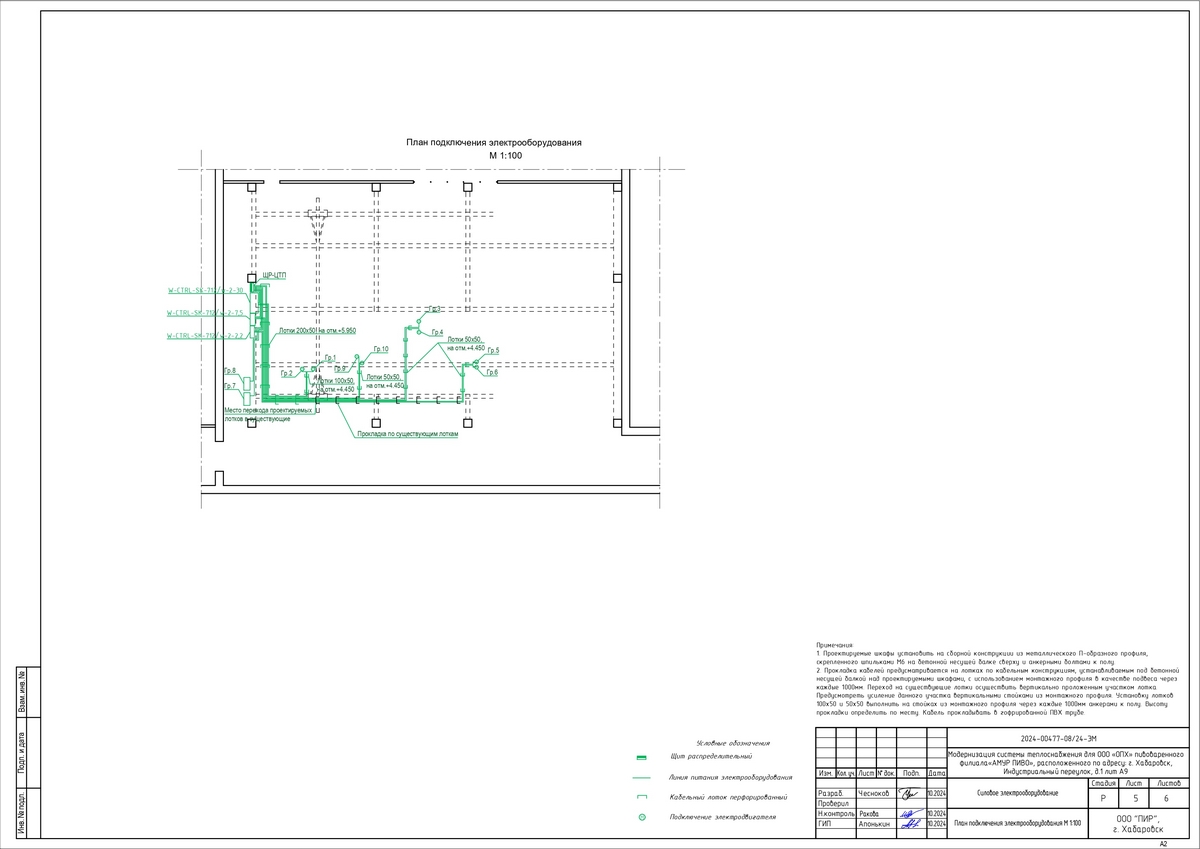Click the power supply line legend symbol

click(642, 777)
